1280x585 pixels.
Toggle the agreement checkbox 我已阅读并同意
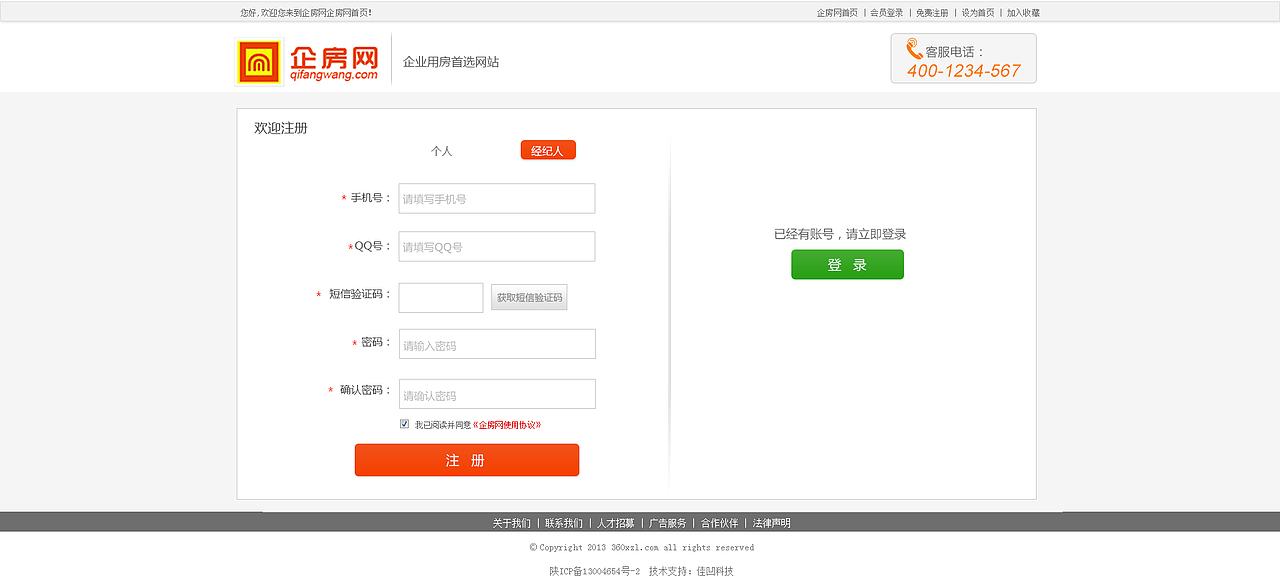pos(405,424)
